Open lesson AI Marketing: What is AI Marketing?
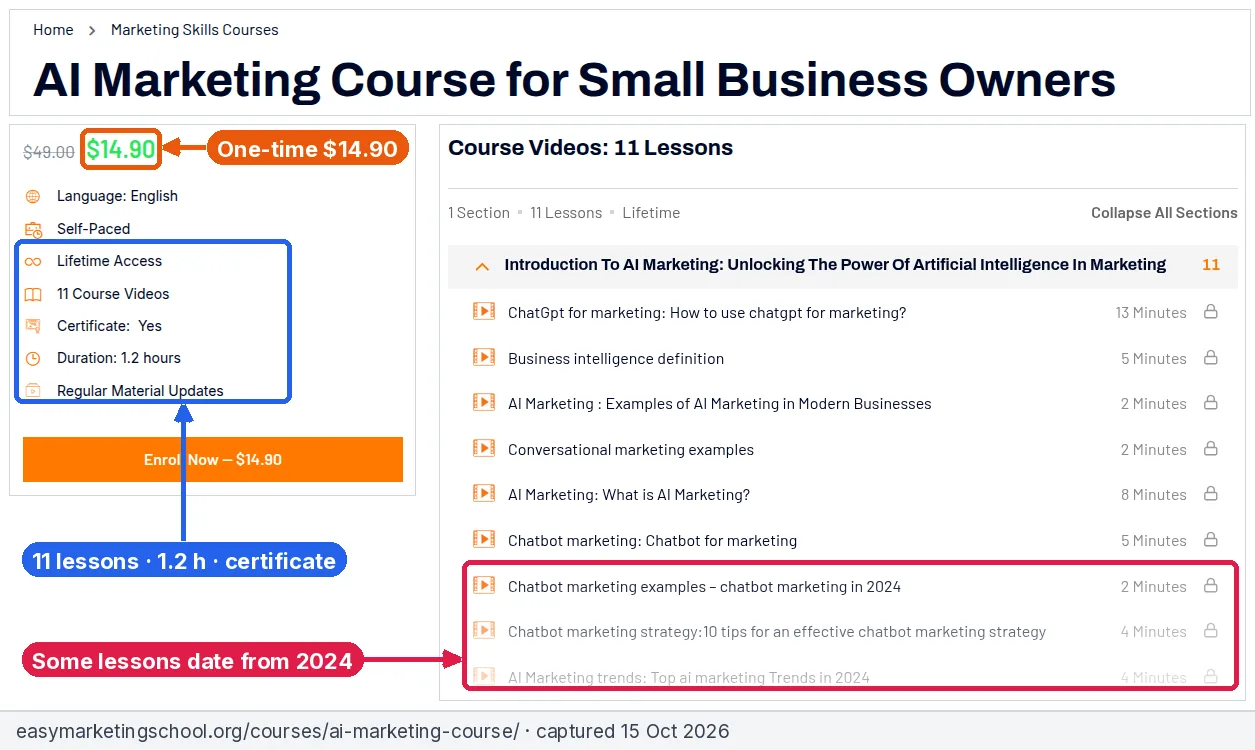The image size is (1255, 750). point(629,495)
